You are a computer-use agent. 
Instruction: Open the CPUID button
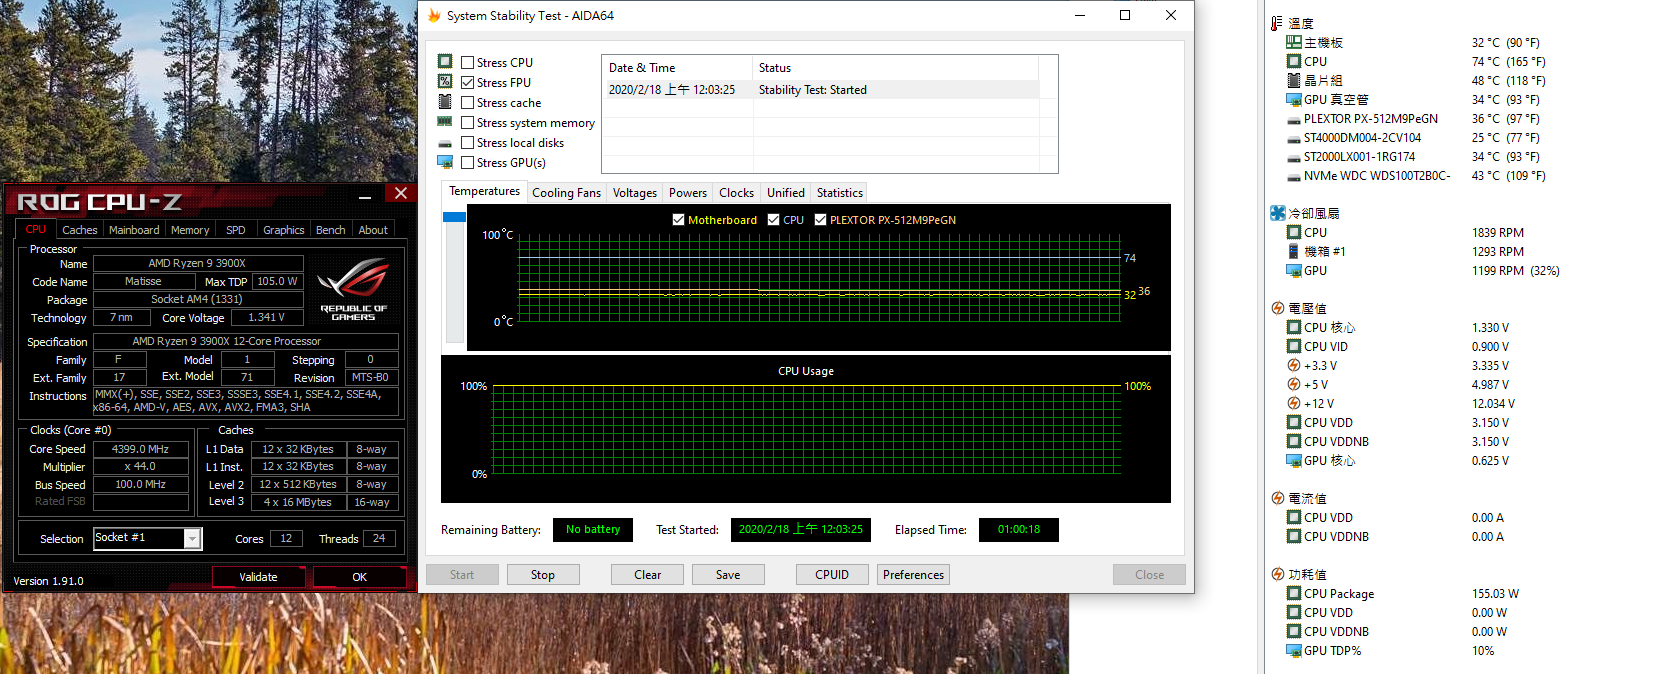point(832,575)
